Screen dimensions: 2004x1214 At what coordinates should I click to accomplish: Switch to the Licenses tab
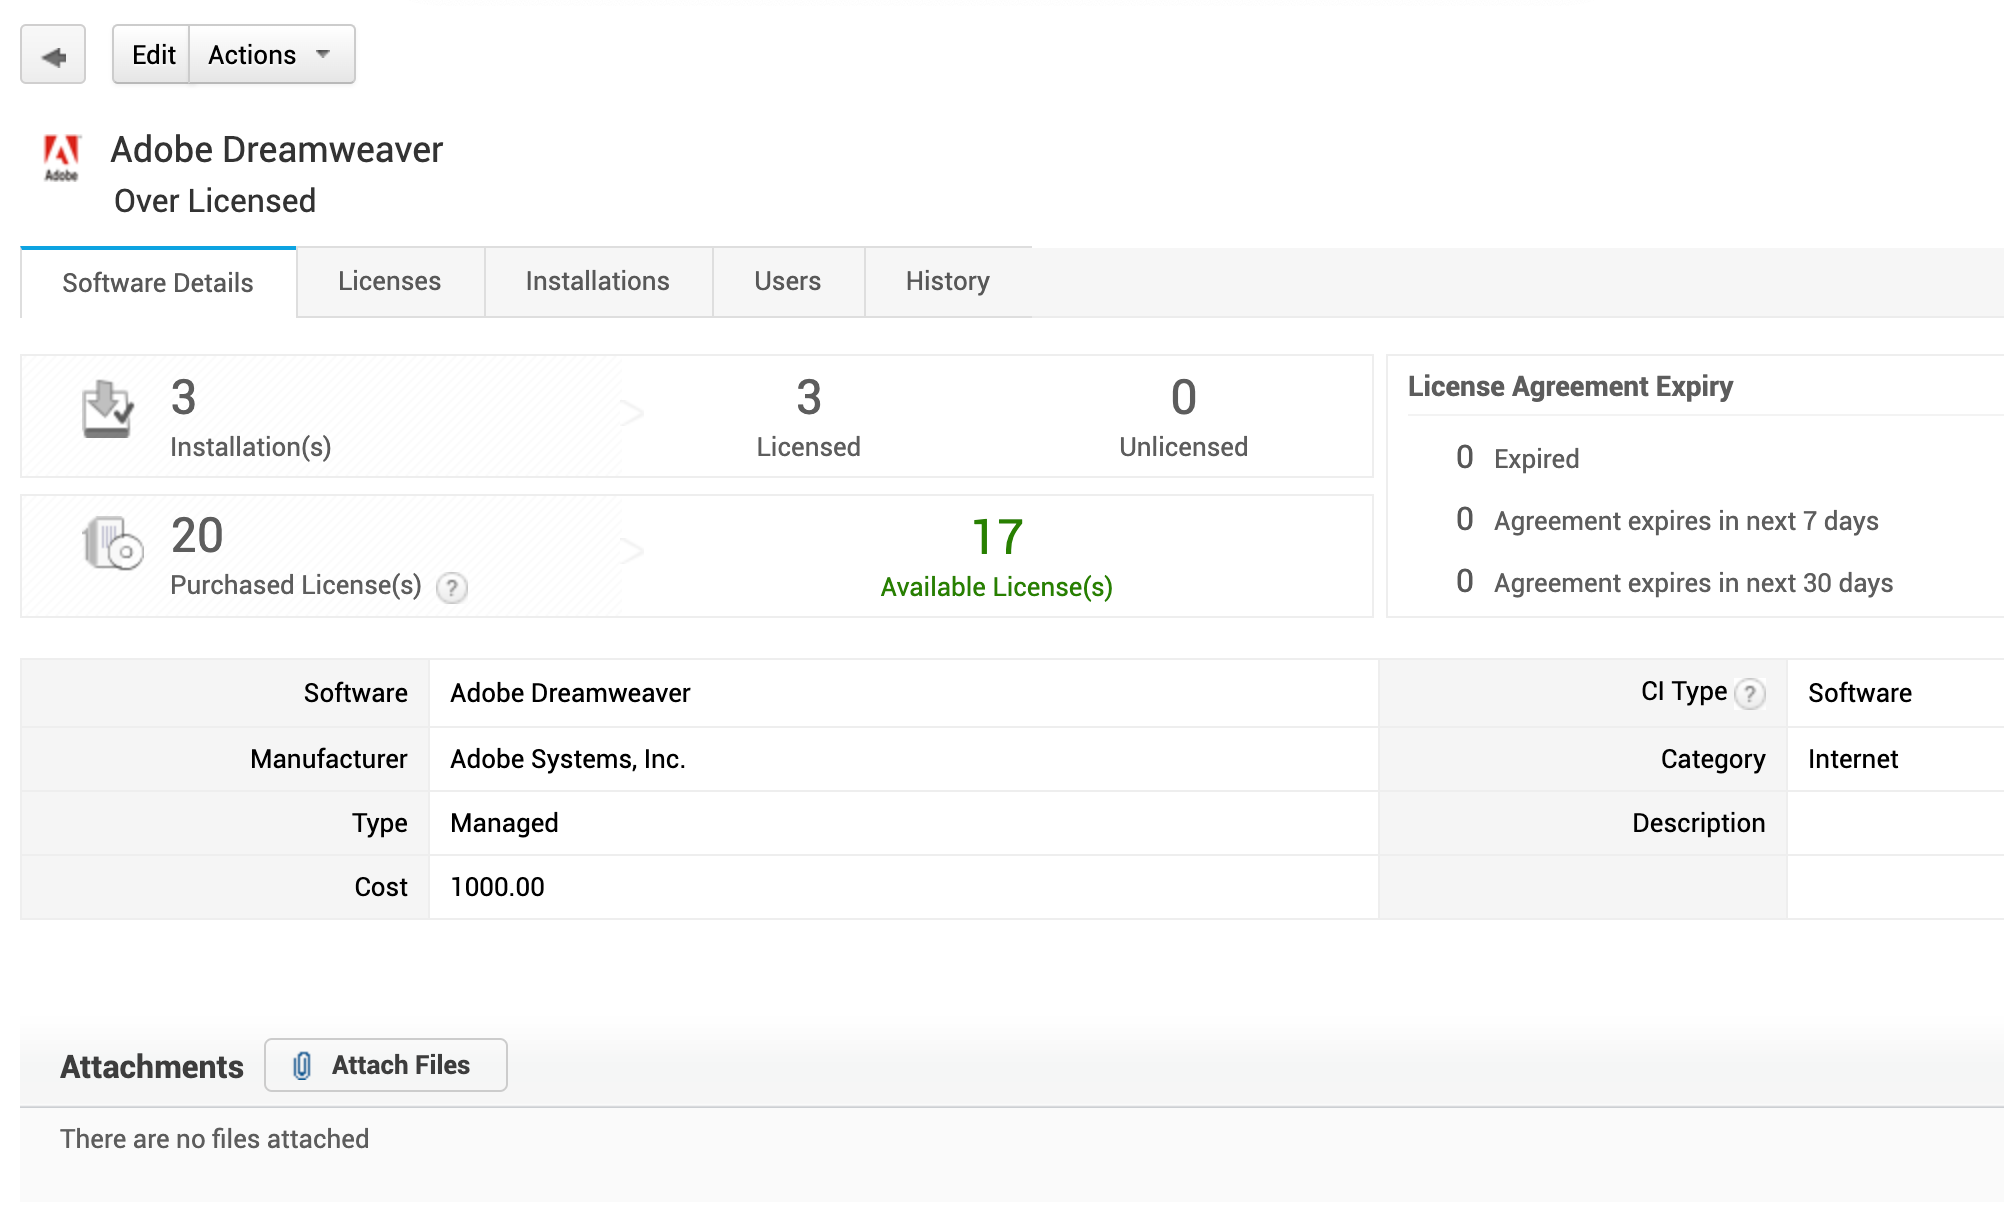pyautogui.click(x=389, y=282)
